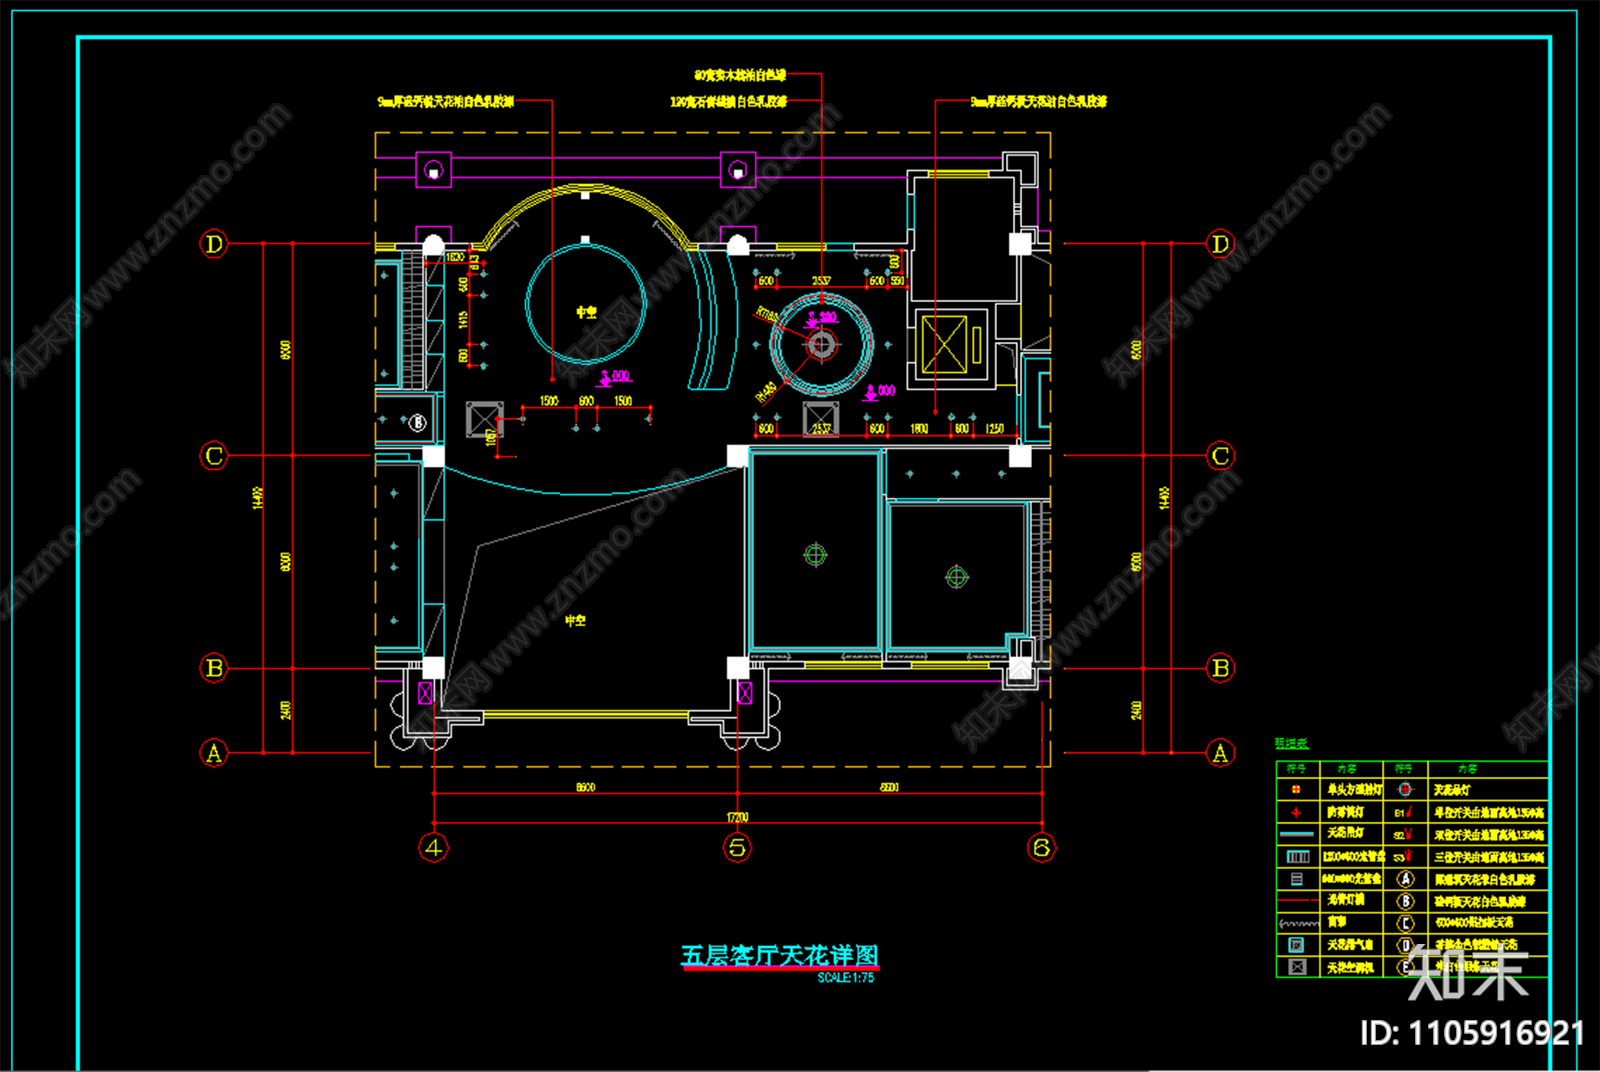This screenshot has height=1072, width=1600.
Task: Select hexagon D symbol in the legend
Action: point(1405,945)
